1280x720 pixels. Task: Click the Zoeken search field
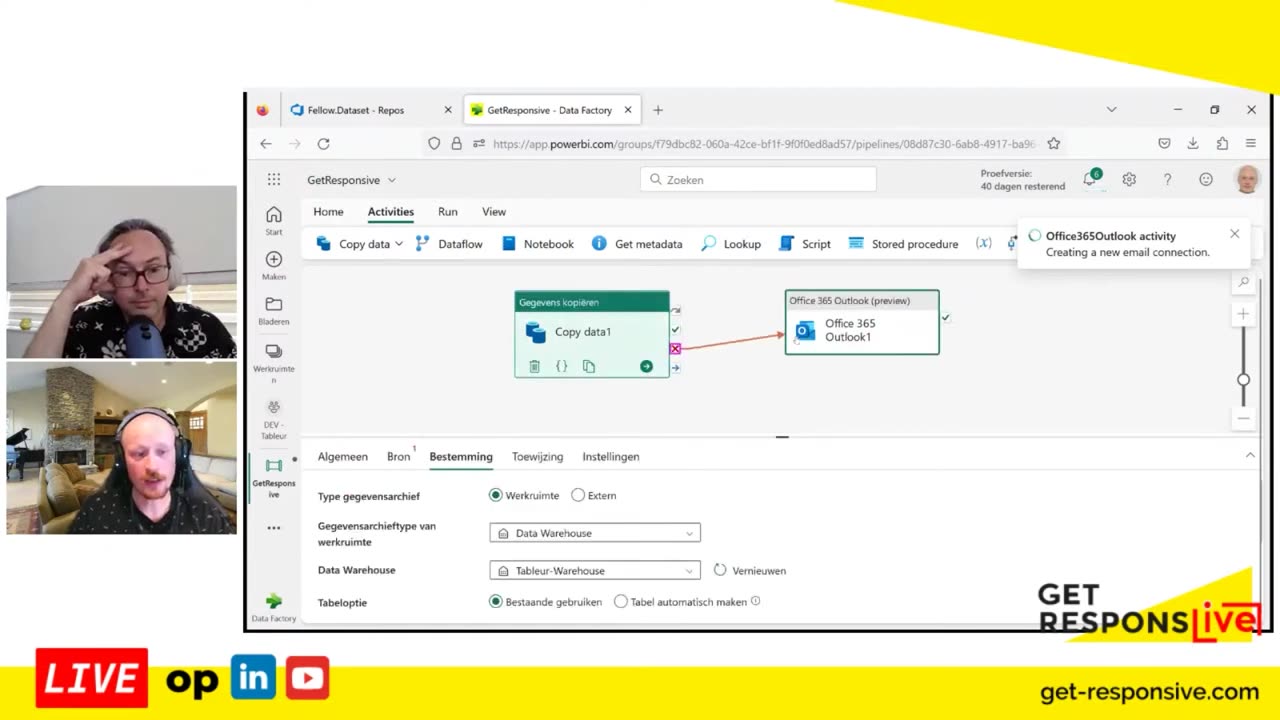pyautogui.click(x=758, y=180)
